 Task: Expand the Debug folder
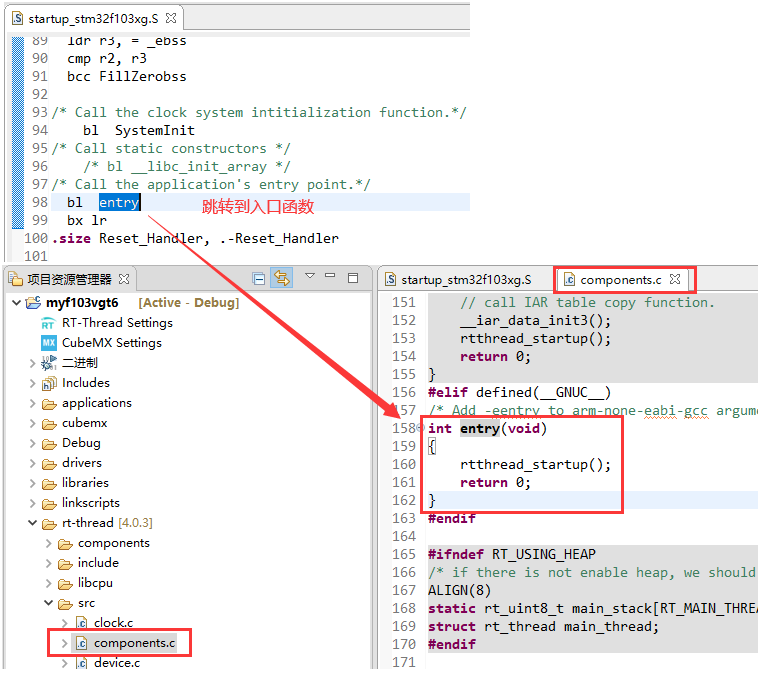[32, 443]
